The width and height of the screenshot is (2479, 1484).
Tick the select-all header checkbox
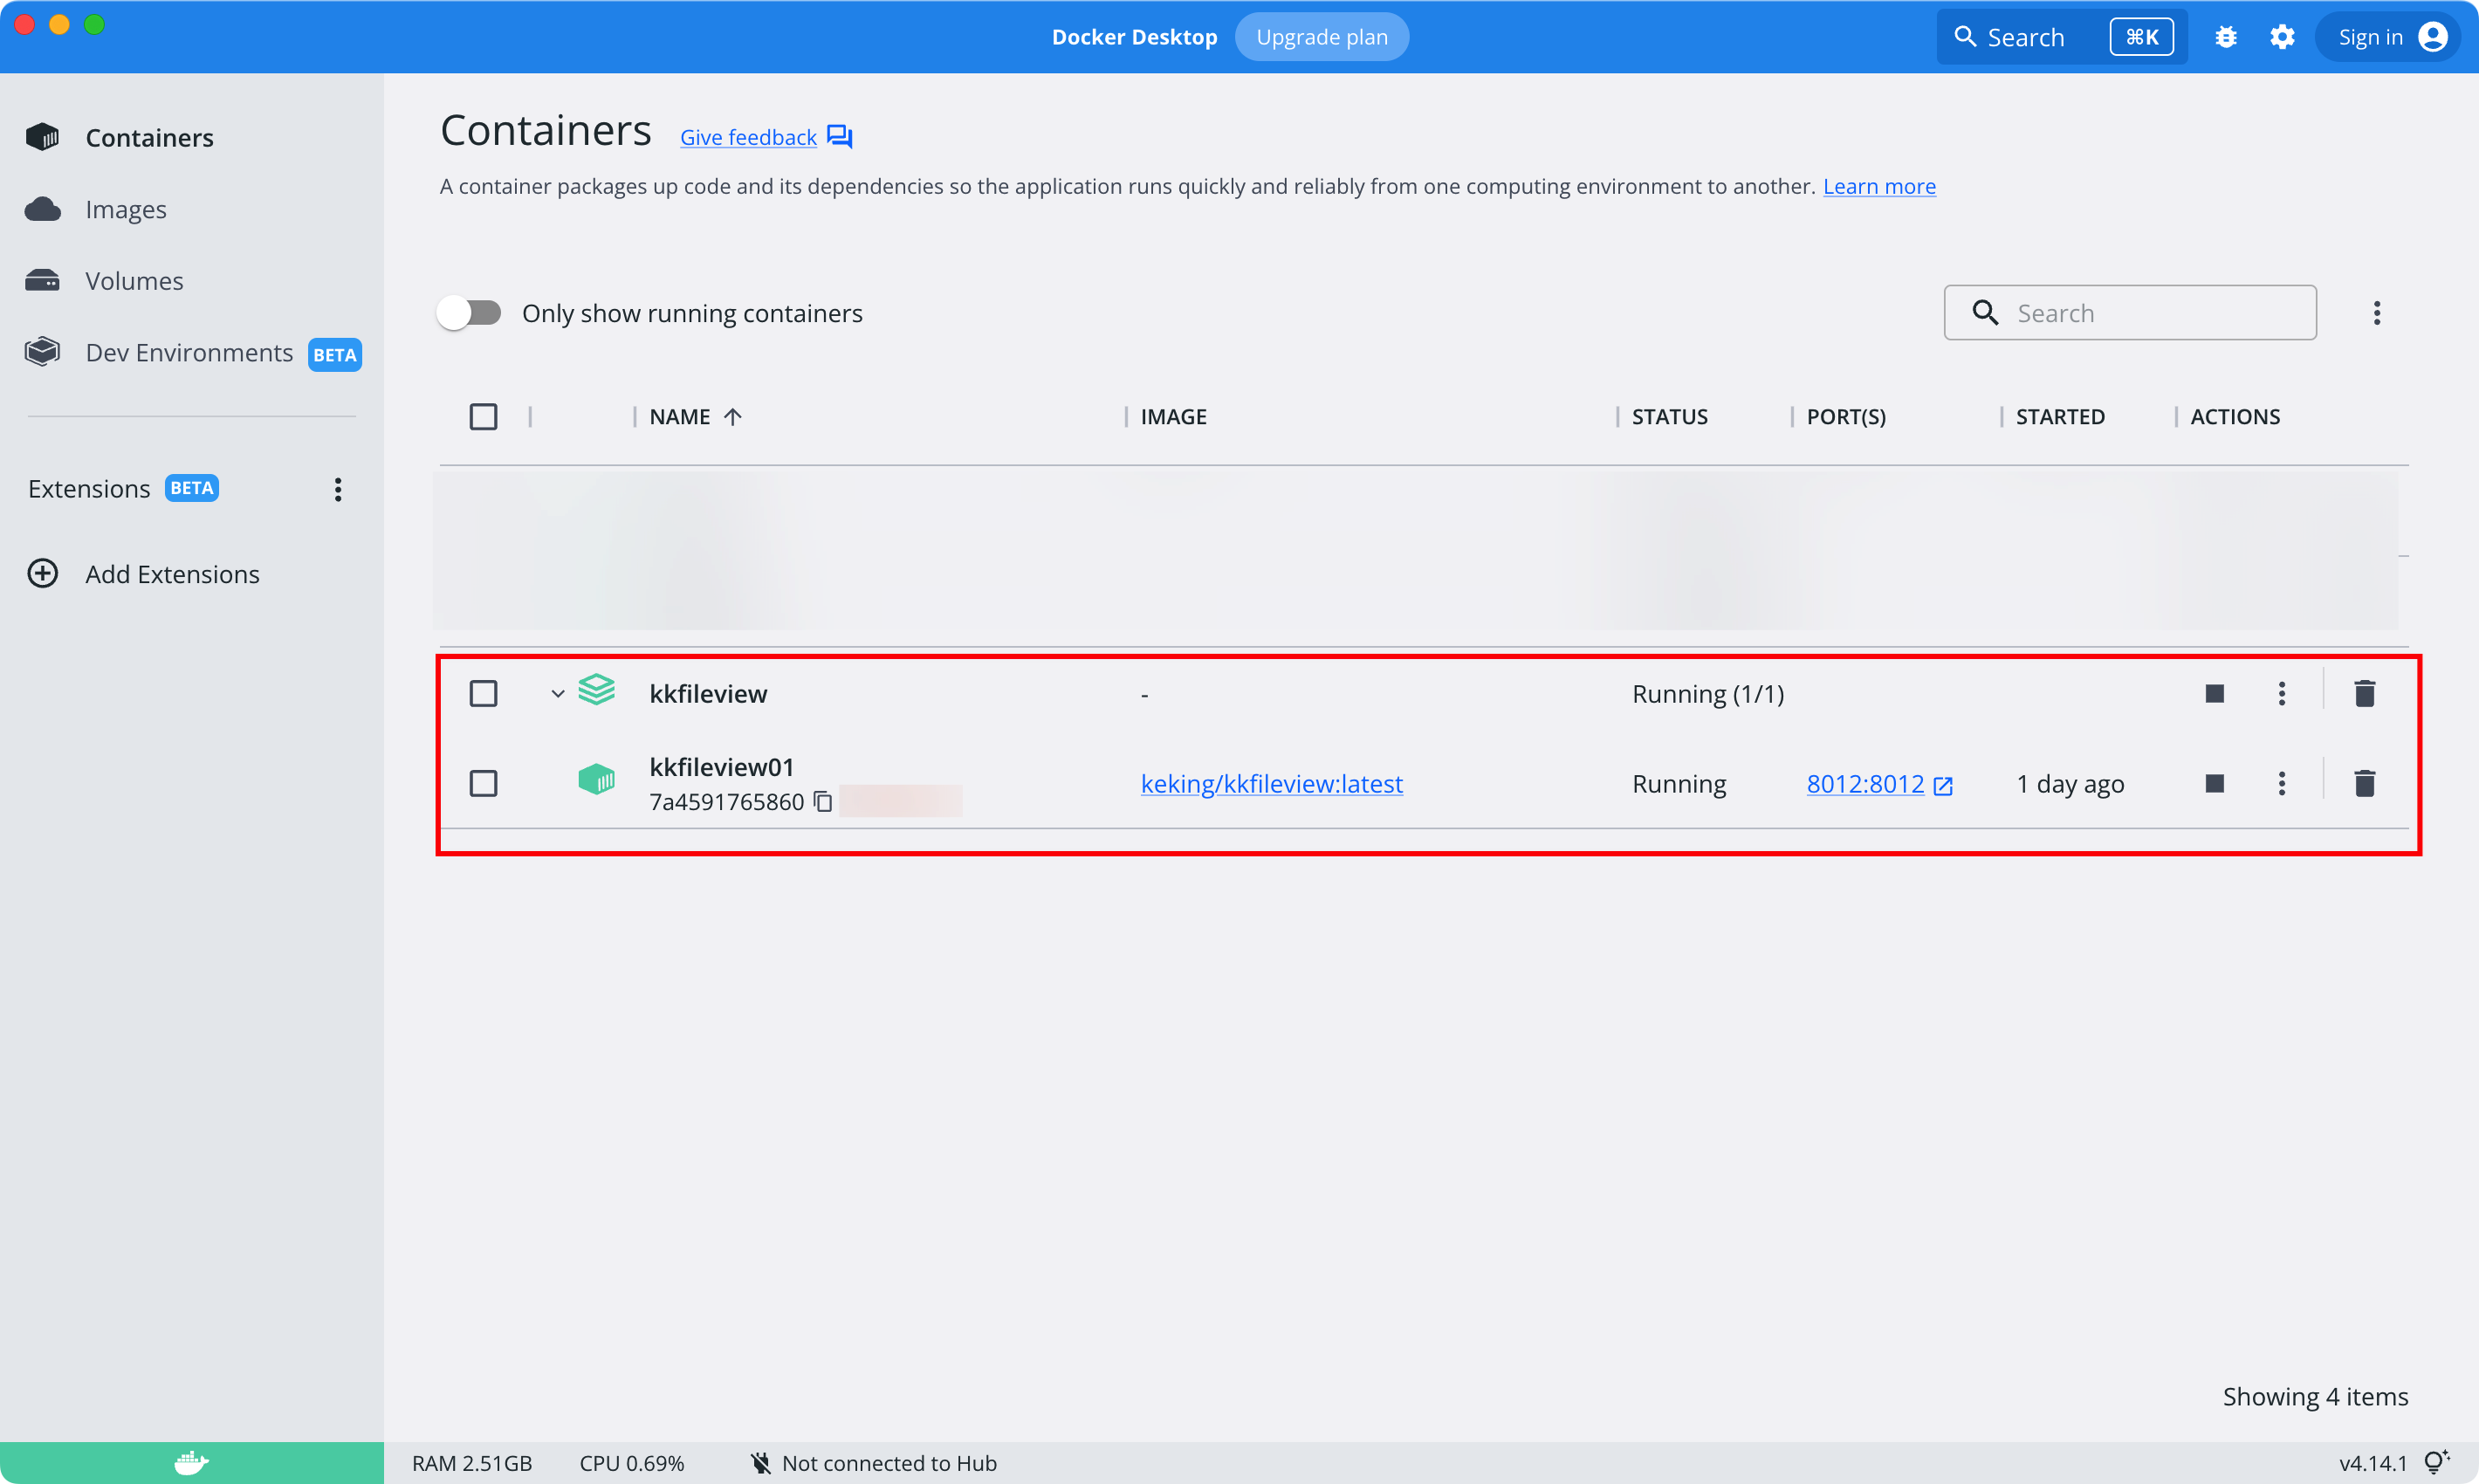484,417
